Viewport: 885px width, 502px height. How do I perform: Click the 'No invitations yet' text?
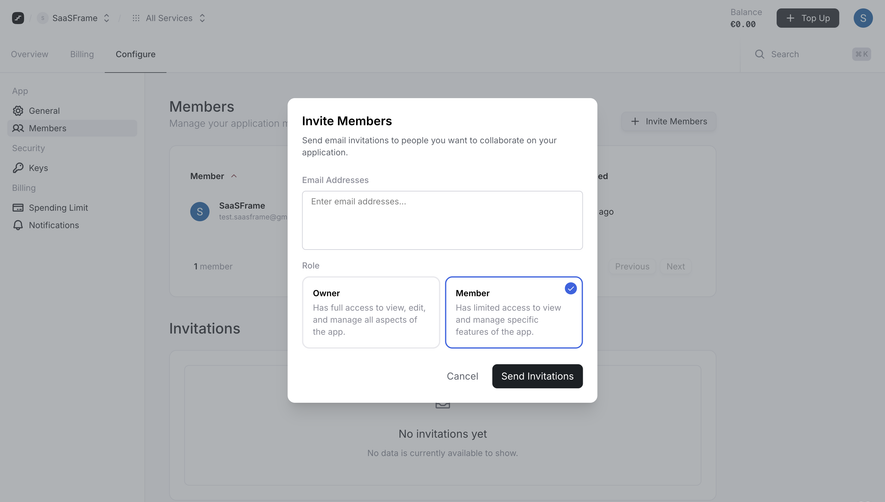coord(442,434)
